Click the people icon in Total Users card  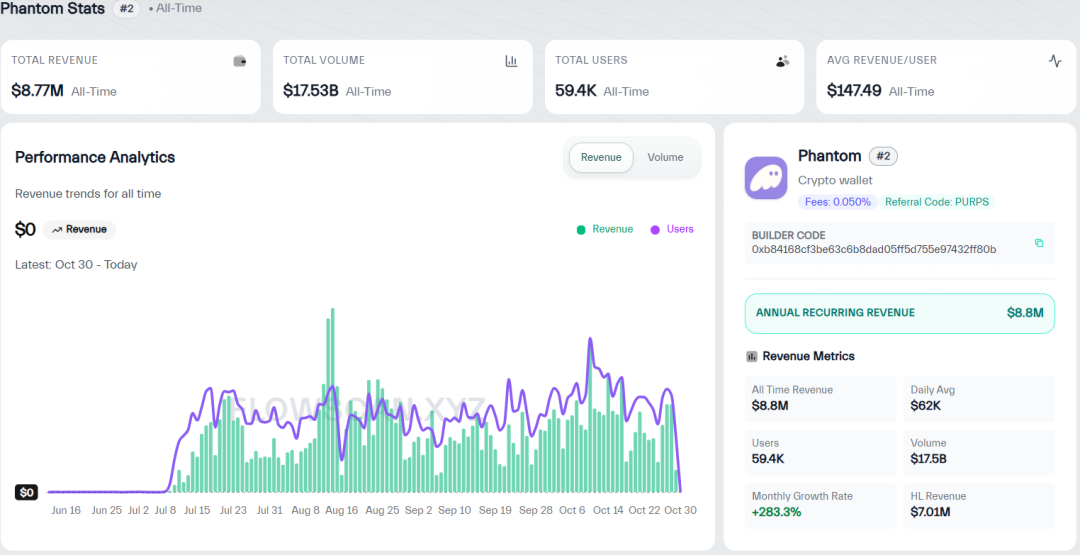(782, 61)
